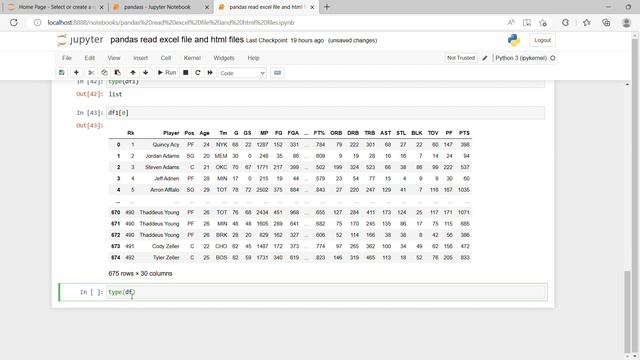The image size is (640, 360).
Task: Click the site information icon in address bar
Action: 37,22
